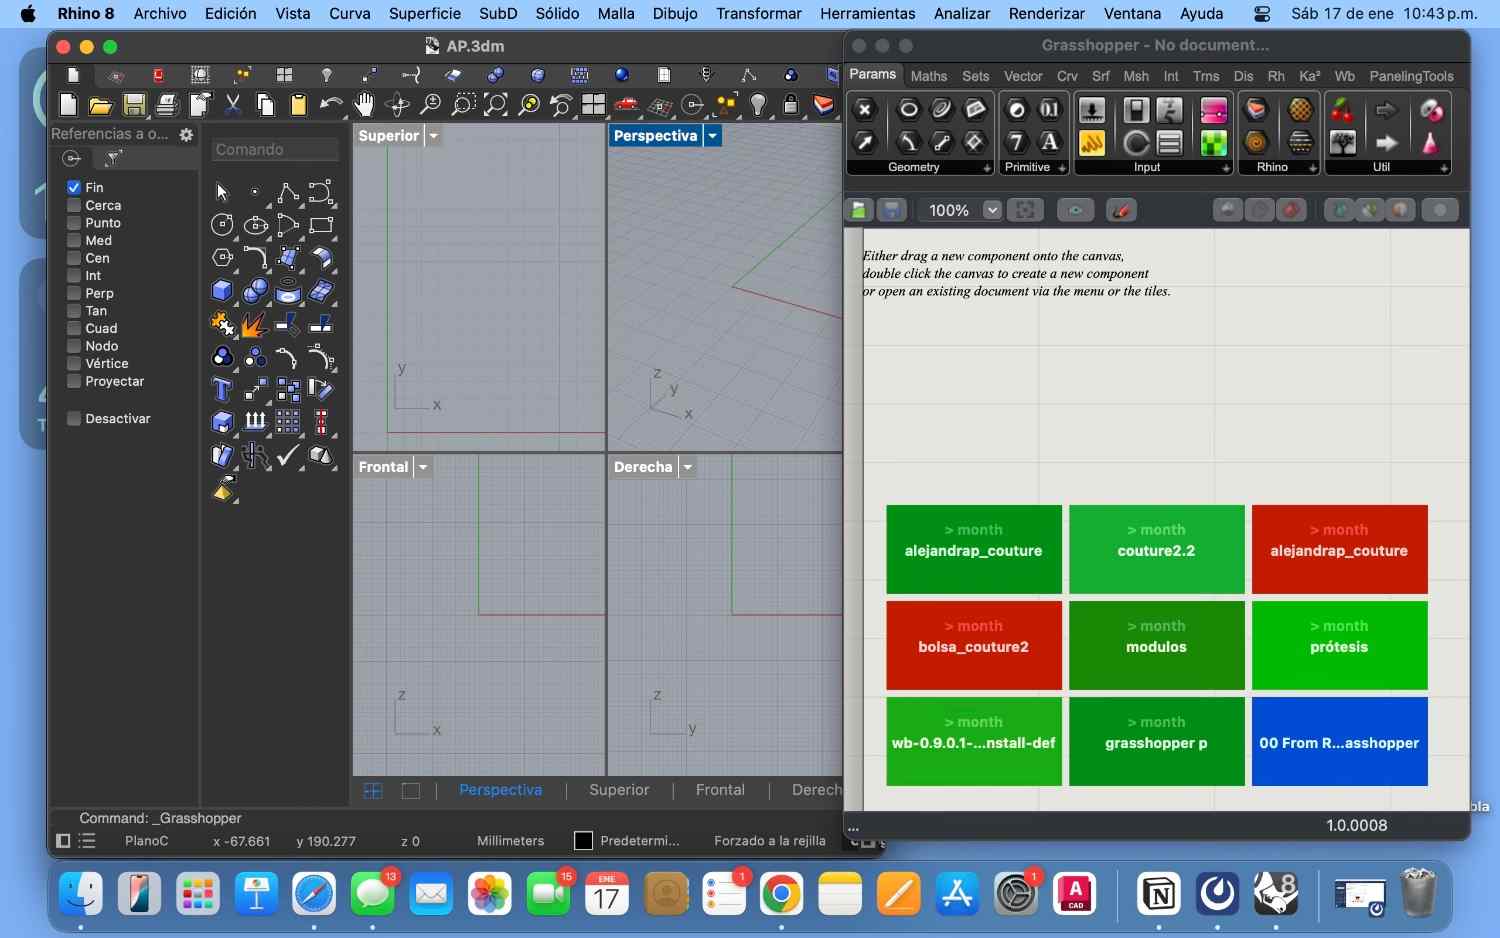
Task: Click the Predetermi... layer color swatch
Action: point(584,841)
